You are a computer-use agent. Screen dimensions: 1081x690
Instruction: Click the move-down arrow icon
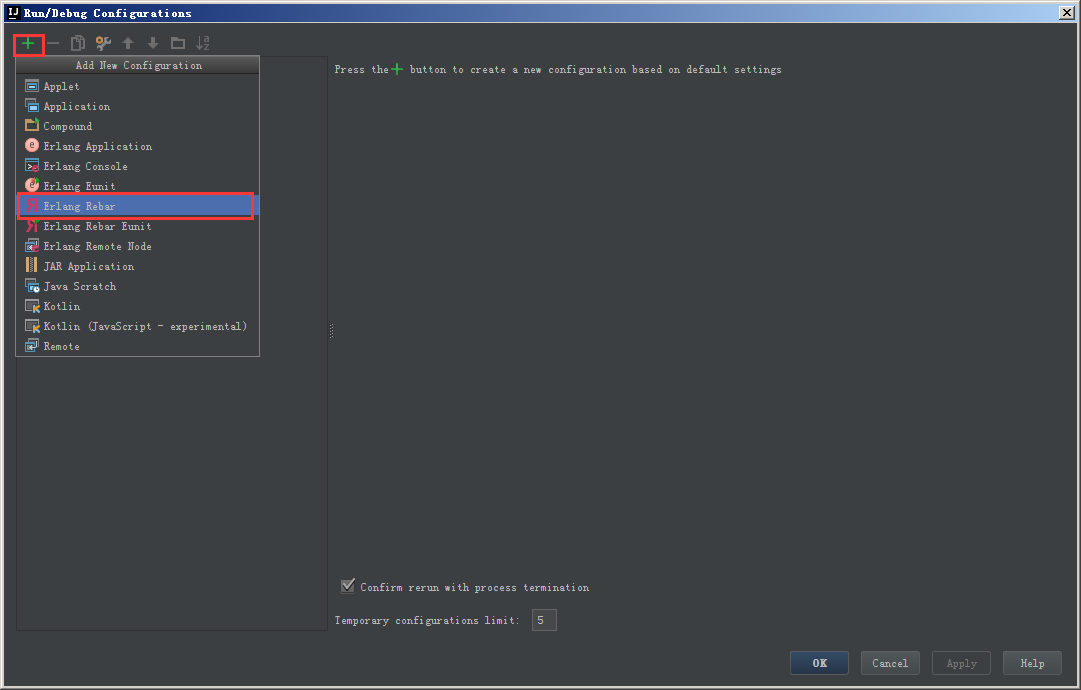[152, 43]
